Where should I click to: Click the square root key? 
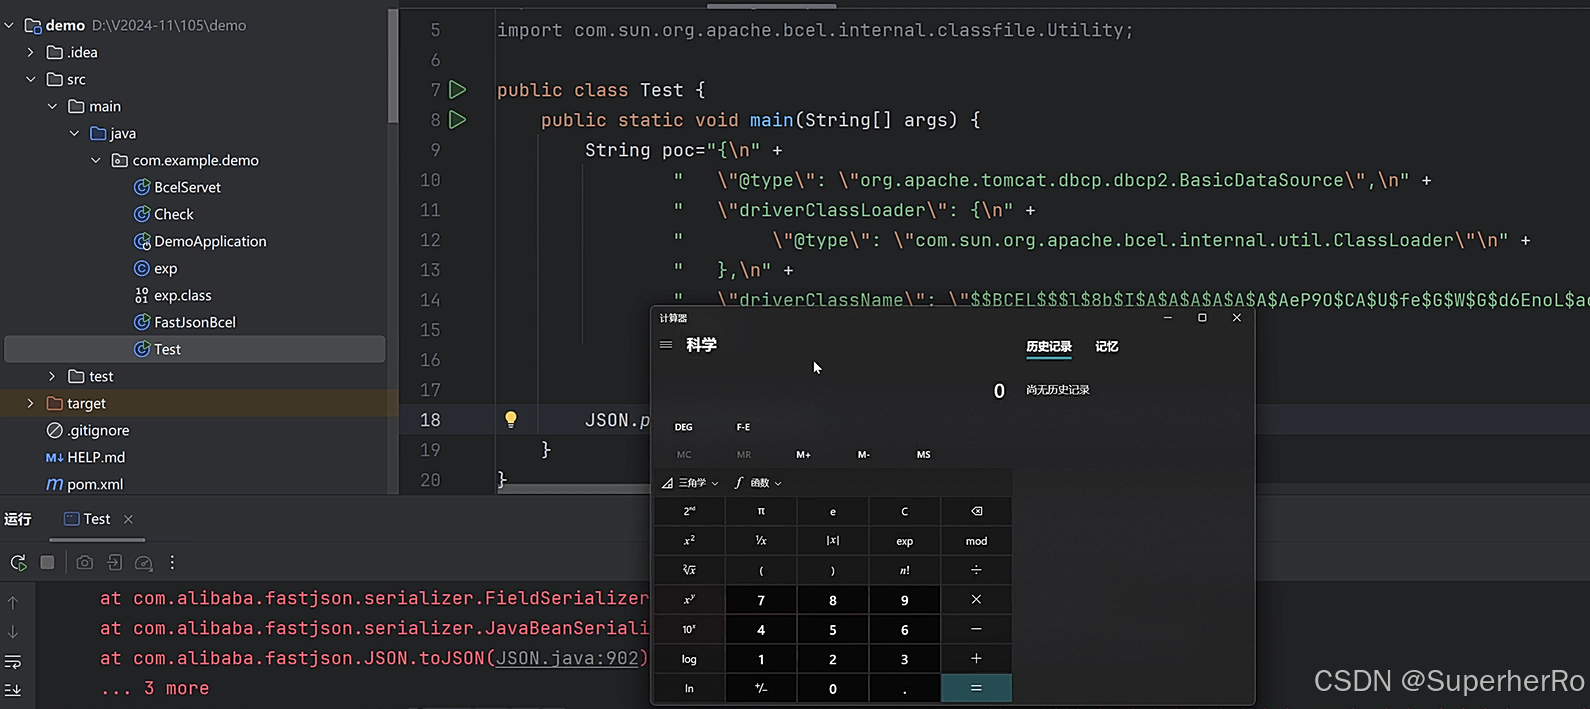690,570
